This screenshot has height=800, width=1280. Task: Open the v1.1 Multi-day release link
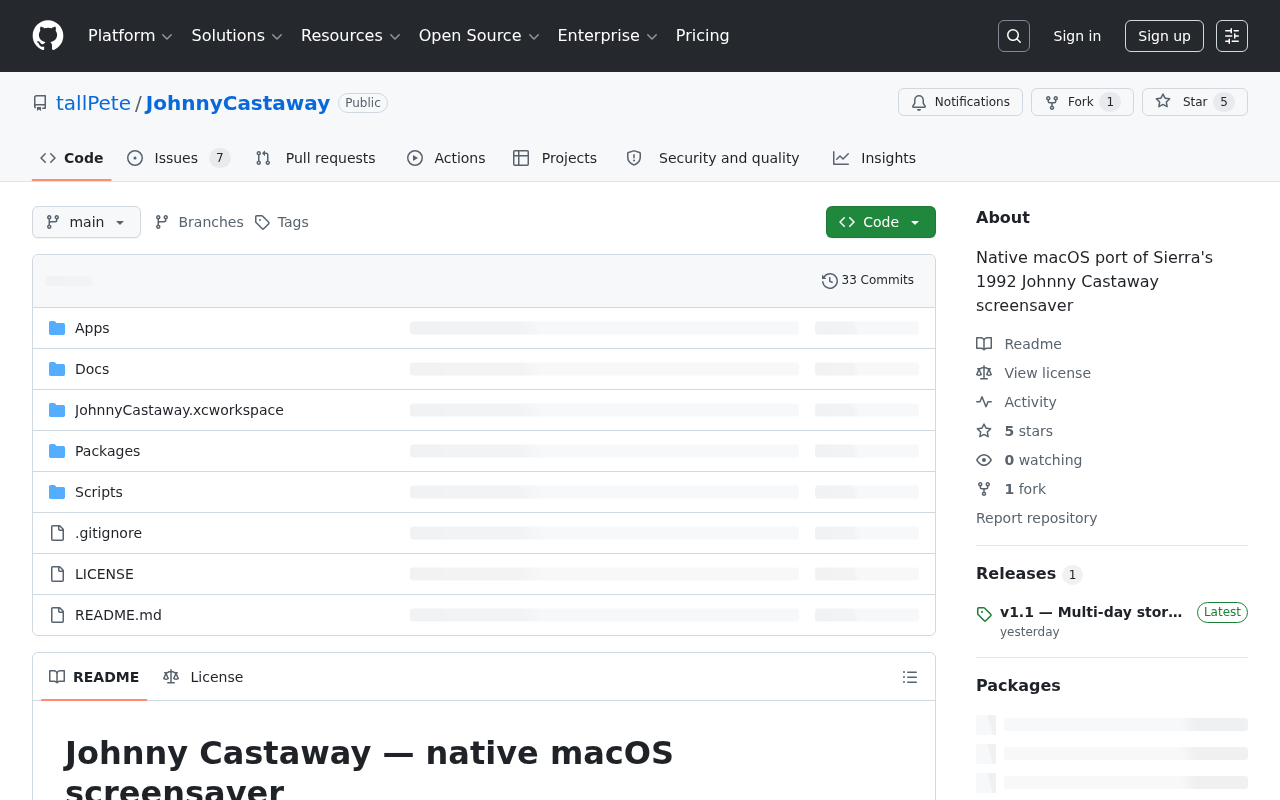1091,612
